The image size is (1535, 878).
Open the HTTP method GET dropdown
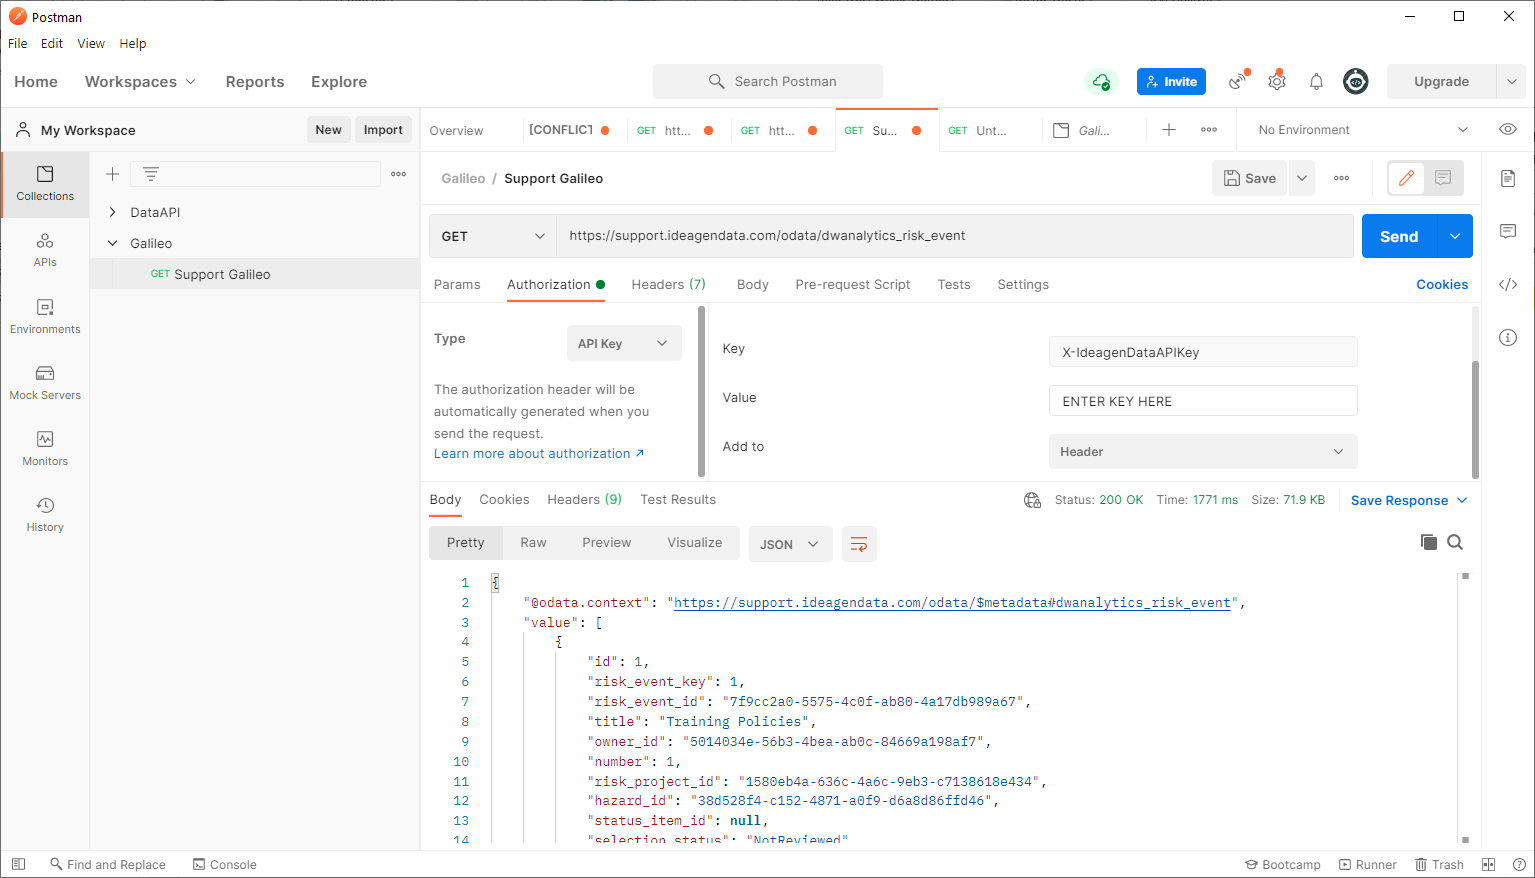492,236
